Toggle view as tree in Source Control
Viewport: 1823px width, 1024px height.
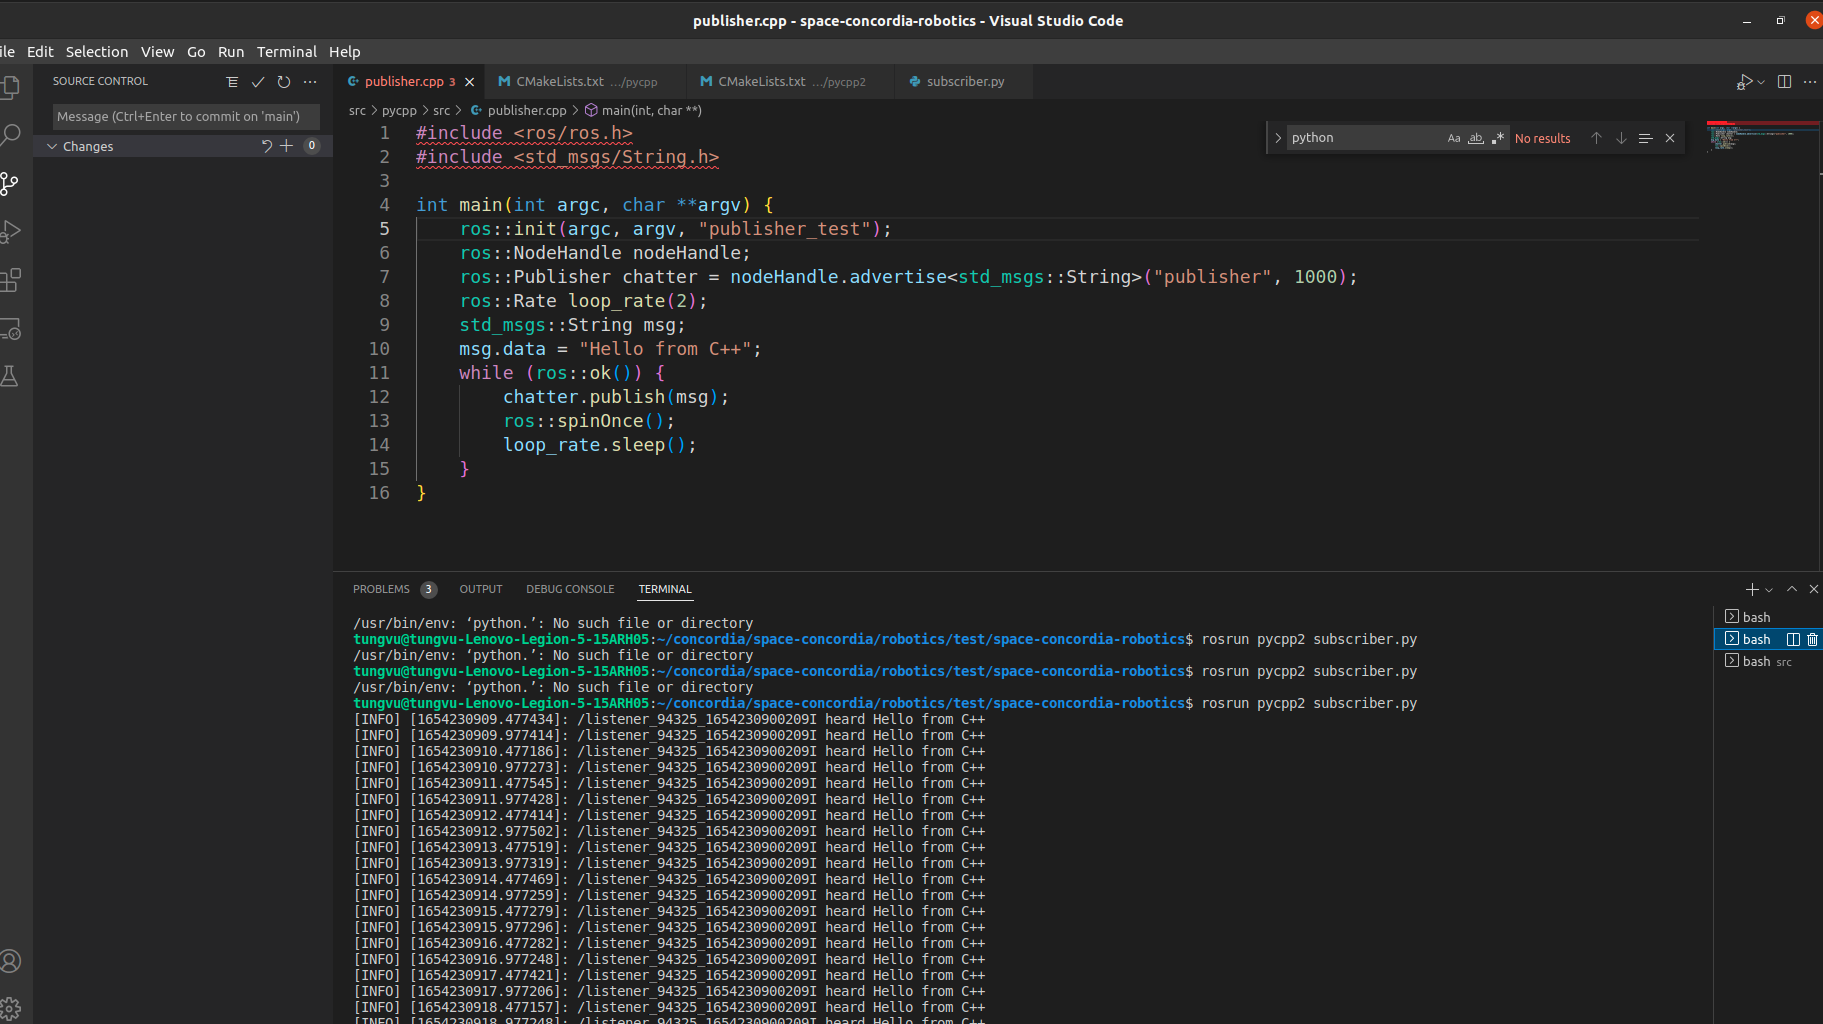[232, 82]
